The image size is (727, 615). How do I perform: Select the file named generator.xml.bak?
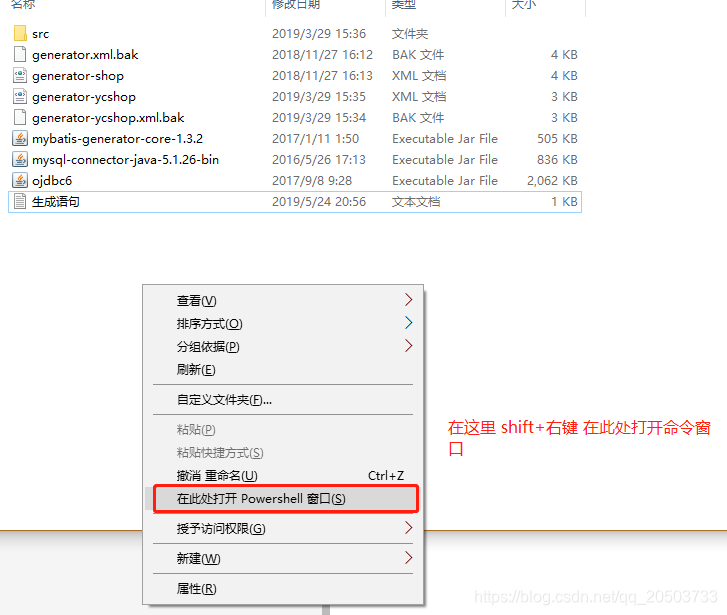pyautogui.click(x=85, y=55)
